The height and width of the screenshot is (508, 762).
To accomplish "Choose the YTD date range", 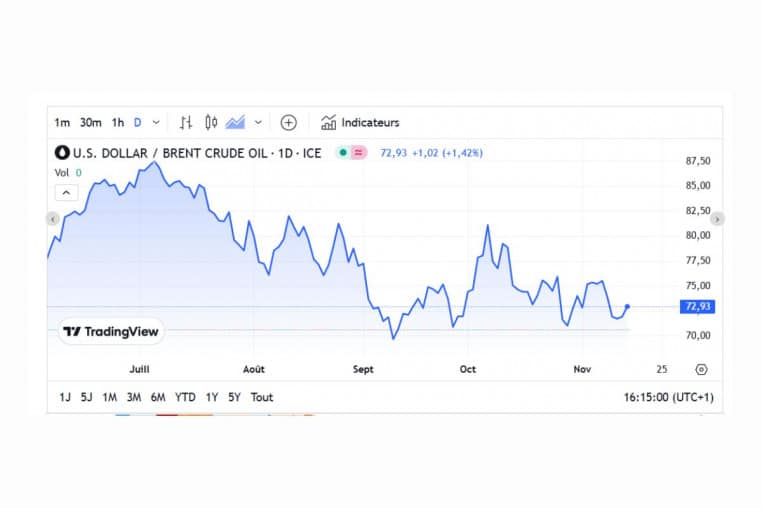I will click(185, 397).
